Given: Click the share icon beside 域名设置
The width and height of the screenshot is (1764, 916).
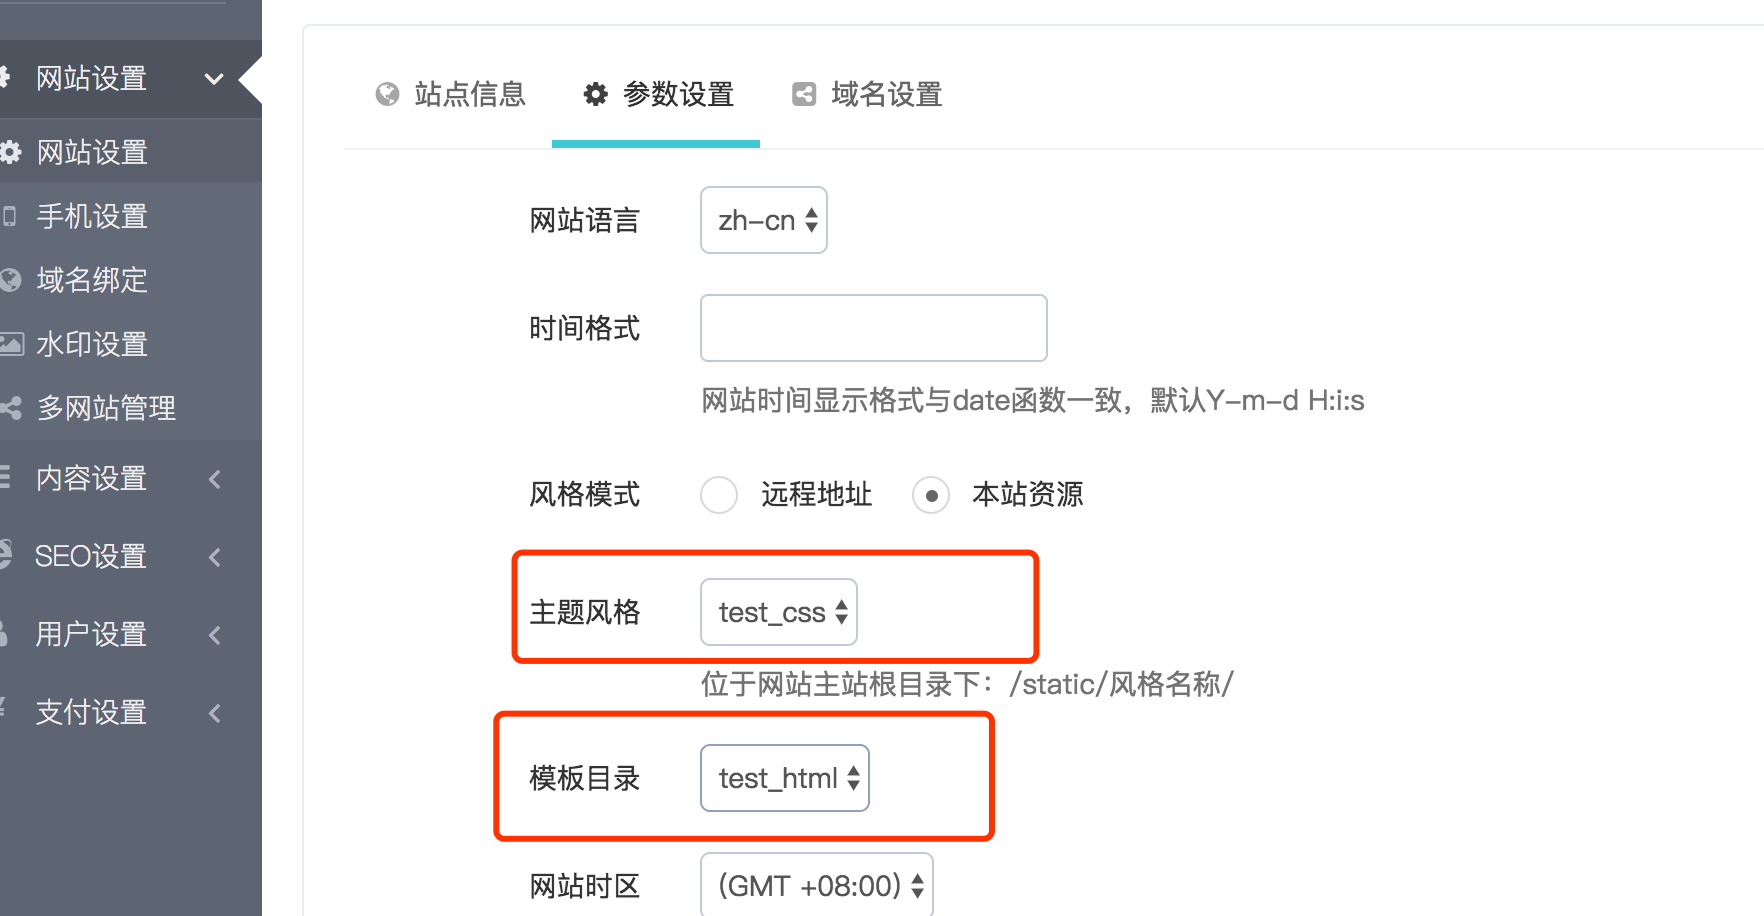Looking at the screenshot, I should [804, 94].
